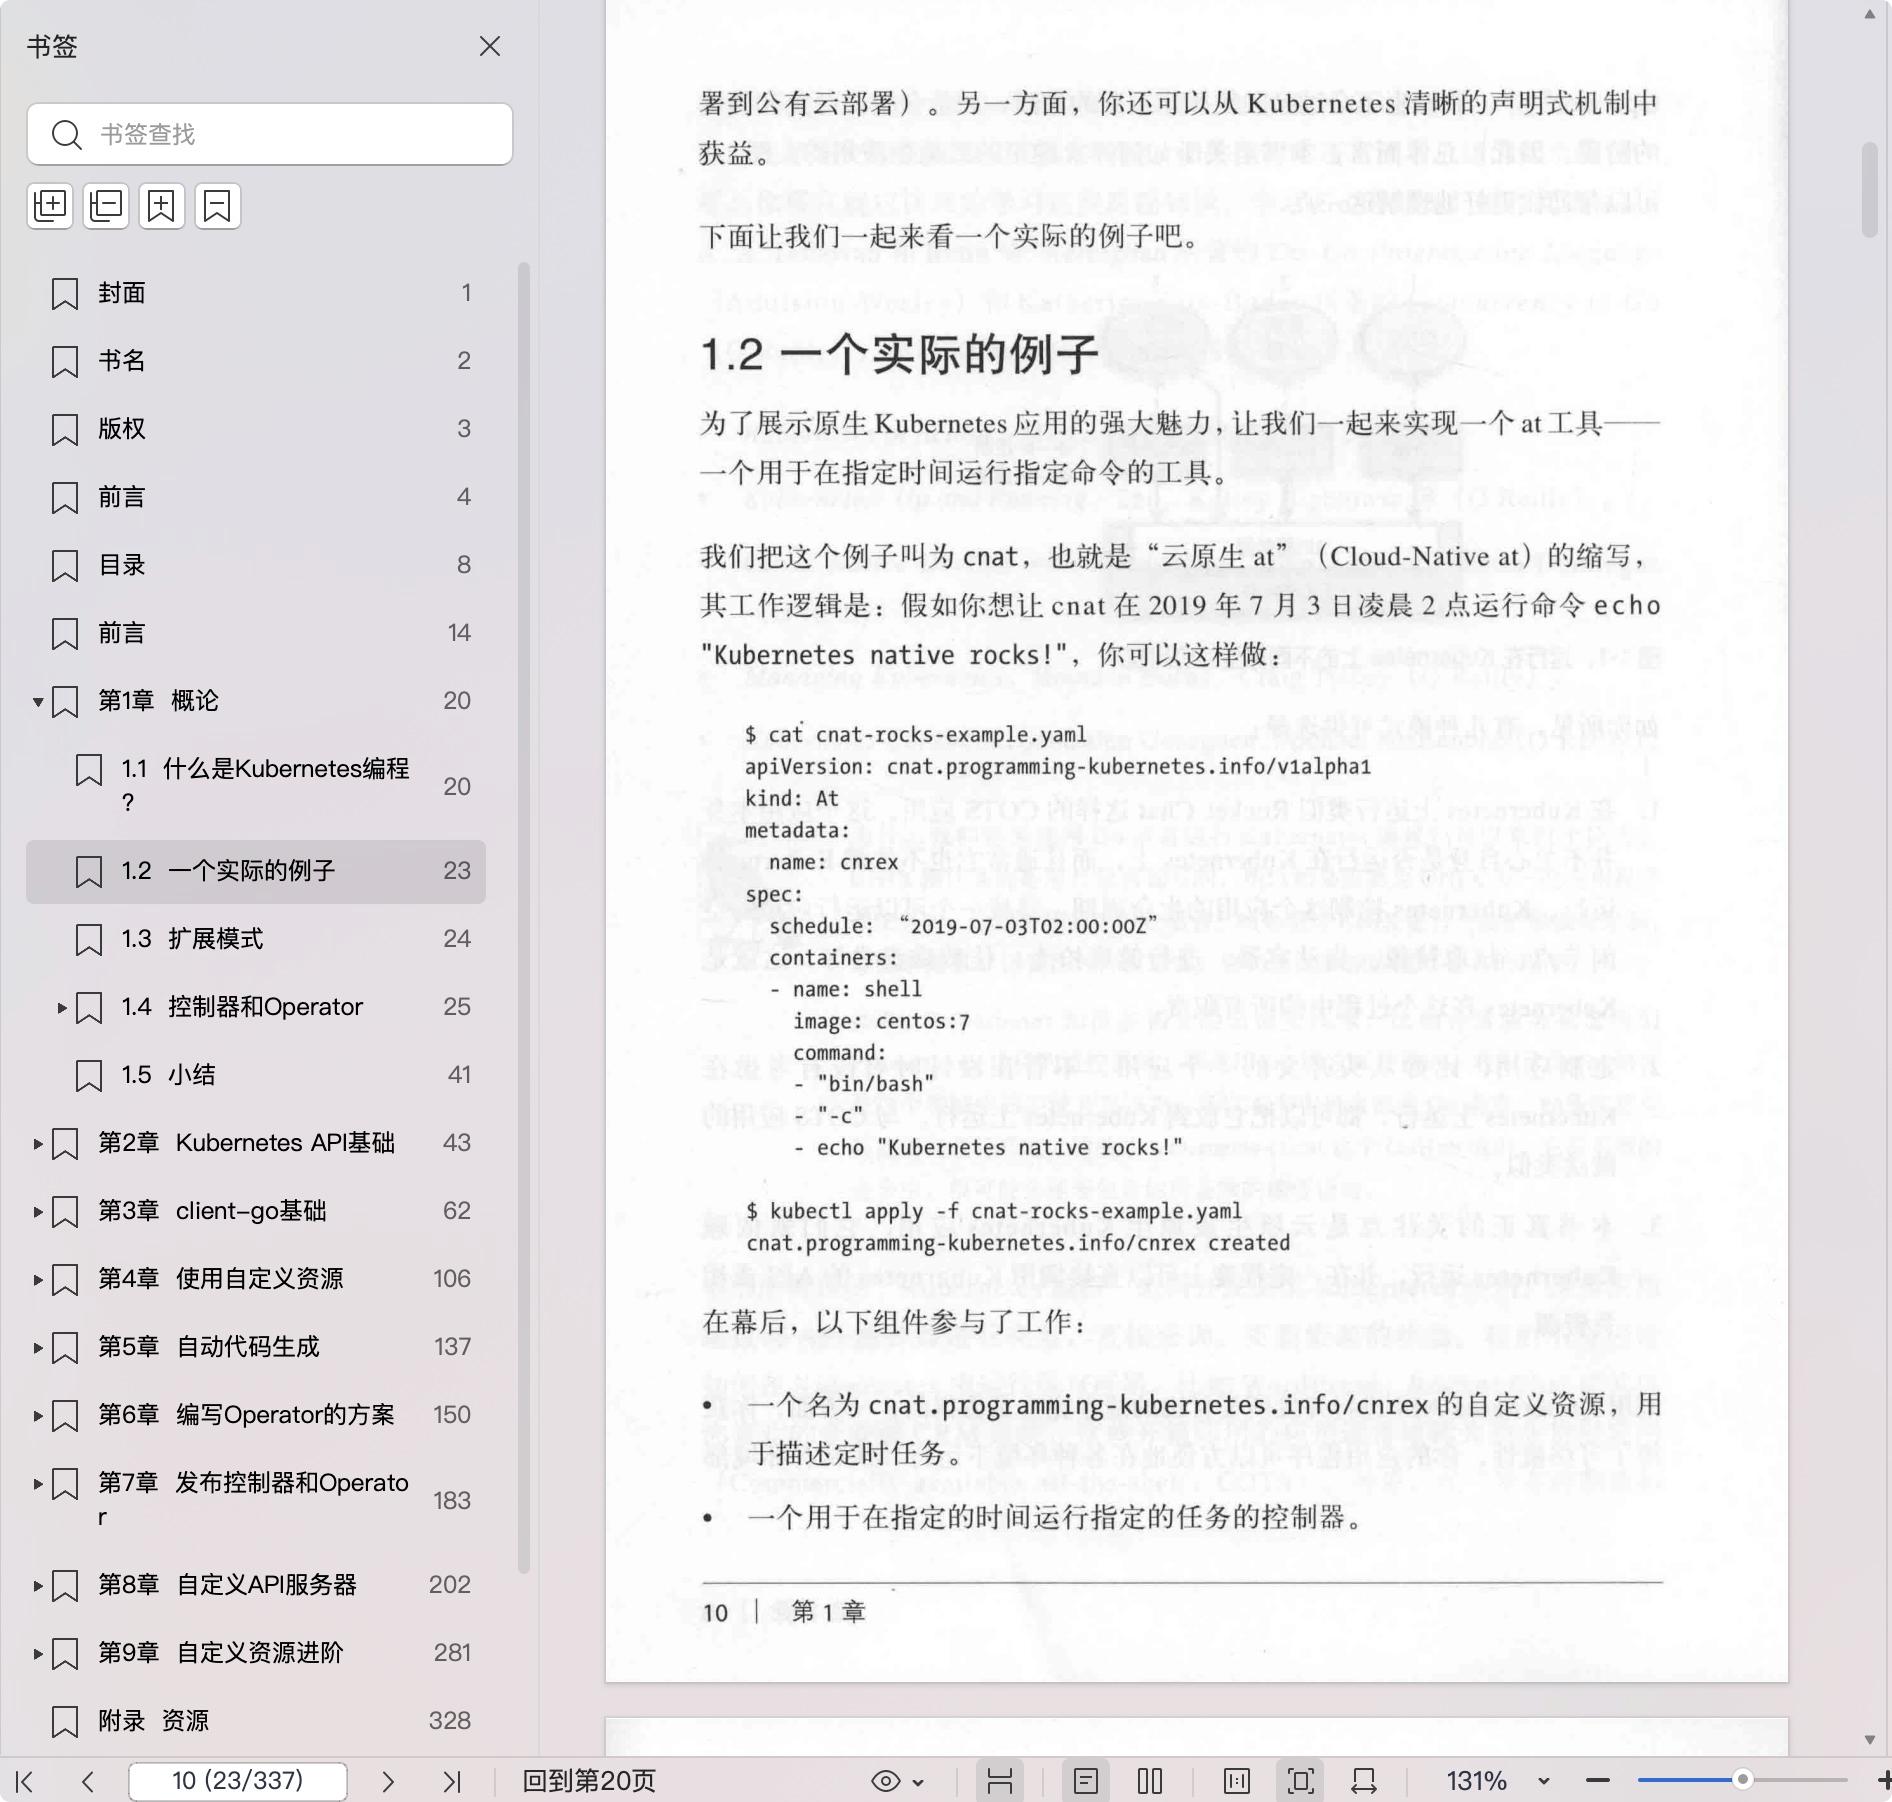Go to the first page
Image resolution: width=1892 pixels, height=1802 pixels.
coord(26,1781)
